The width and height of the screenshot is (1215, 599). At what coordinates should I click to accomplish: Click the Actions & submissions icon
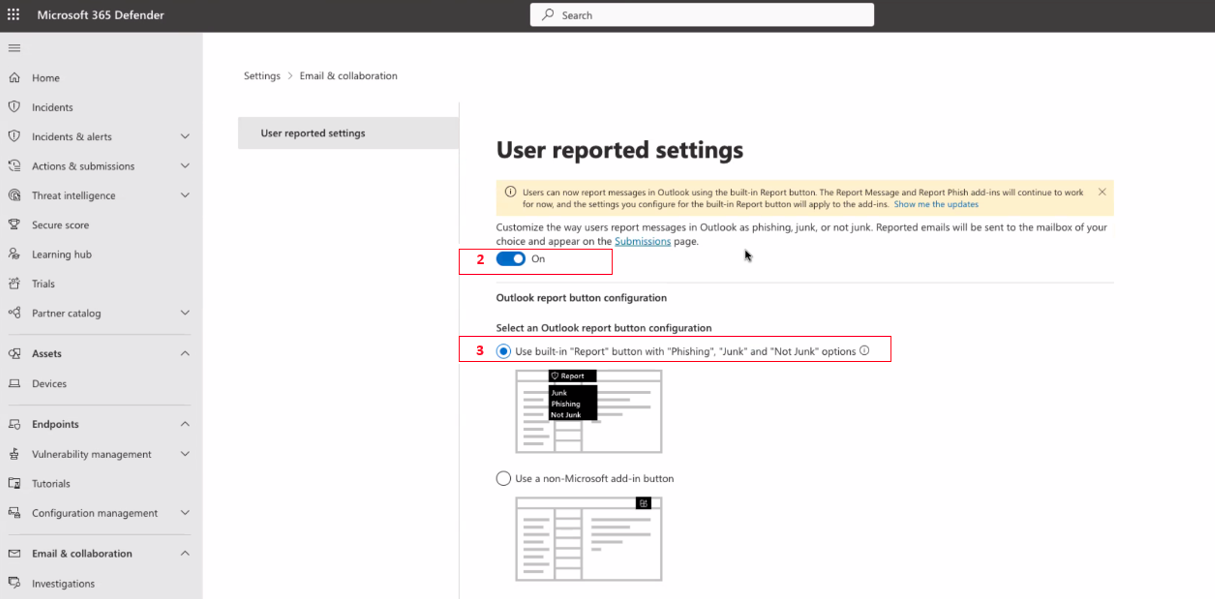[x=14, y=166]
